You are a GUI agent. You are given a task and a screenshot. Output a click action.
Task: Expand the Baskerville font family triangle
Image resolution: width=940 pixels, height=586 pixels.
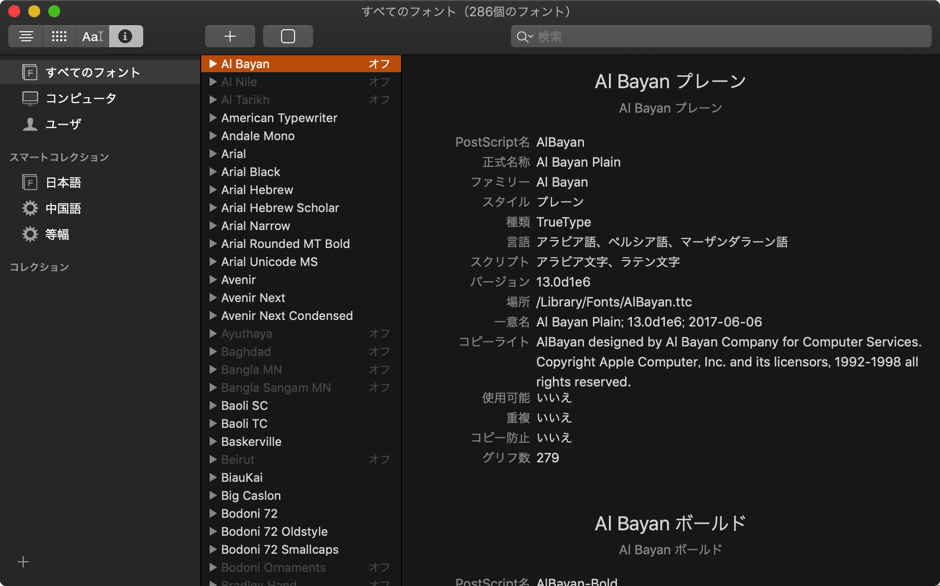[x=213, y=442]
